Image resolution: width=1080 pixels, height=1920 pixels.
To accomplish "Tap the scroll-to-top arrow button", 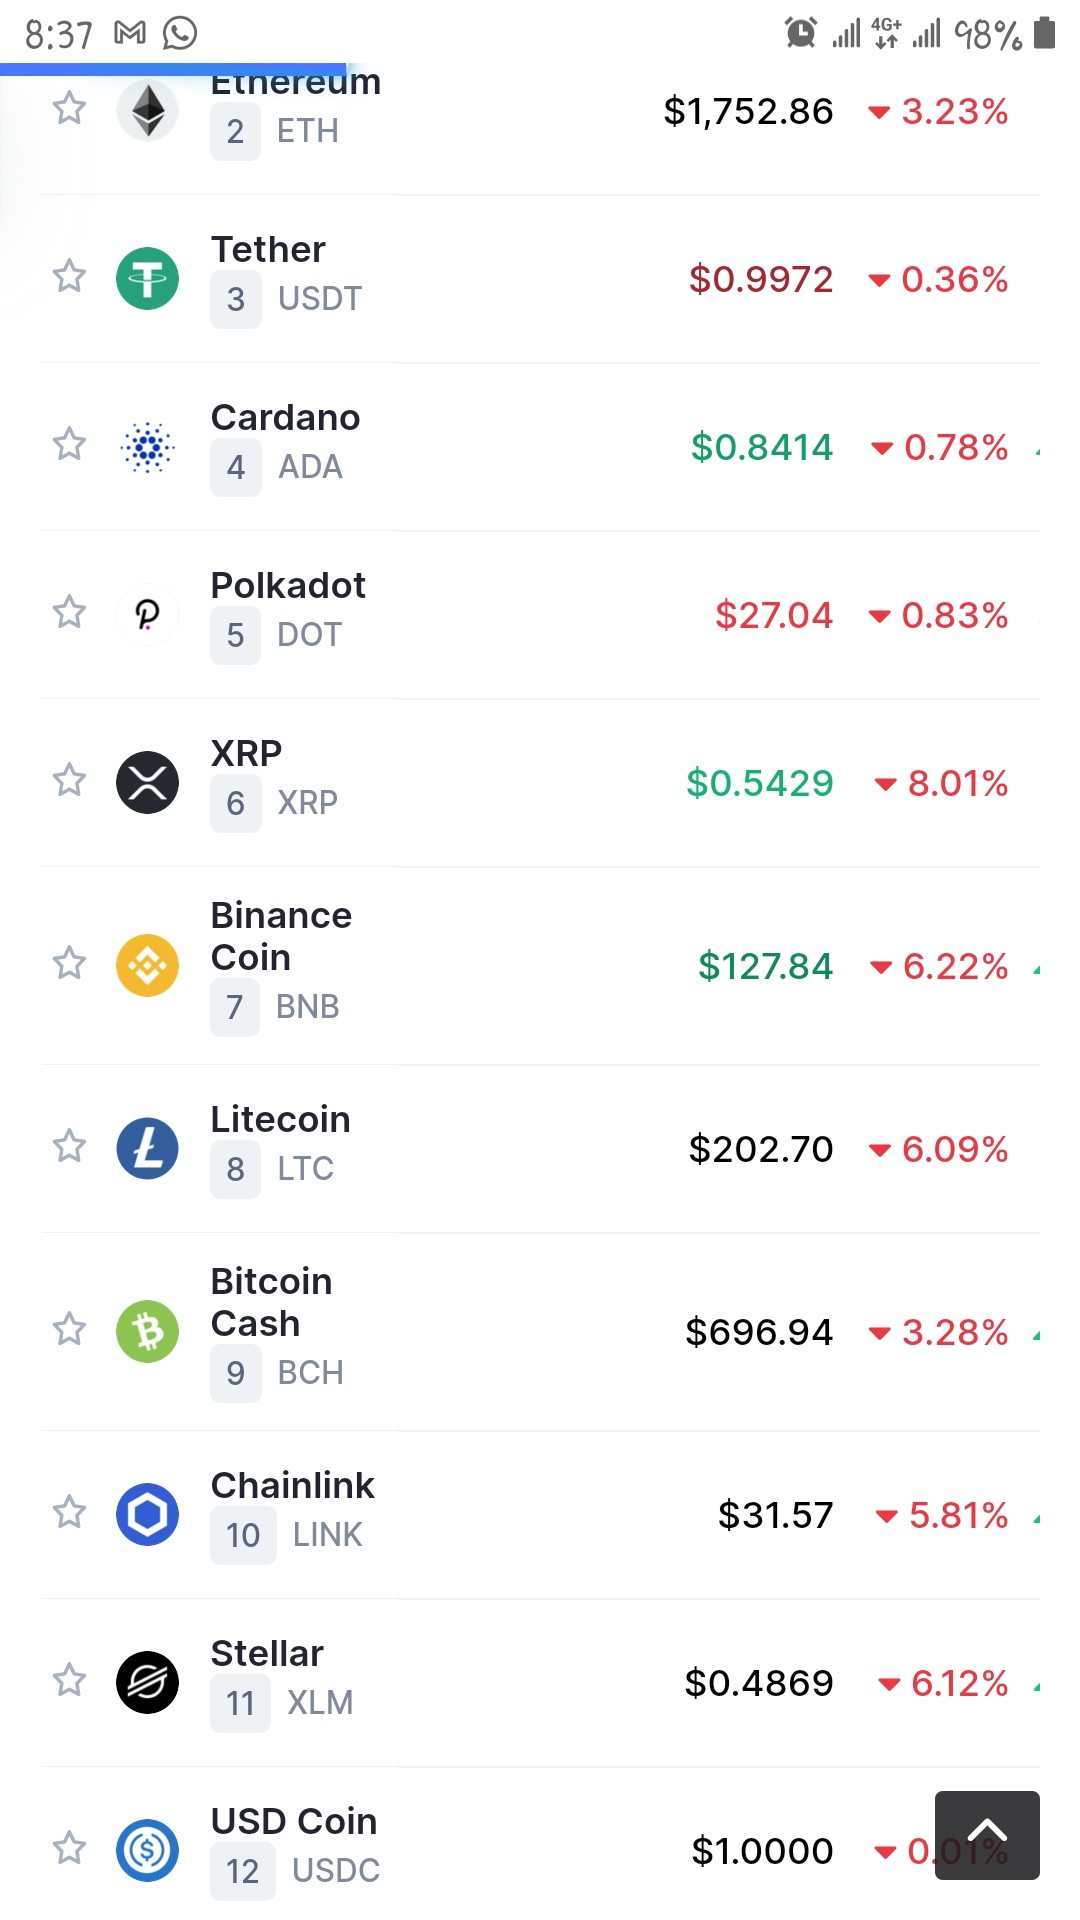I will tap(987, 1835).
